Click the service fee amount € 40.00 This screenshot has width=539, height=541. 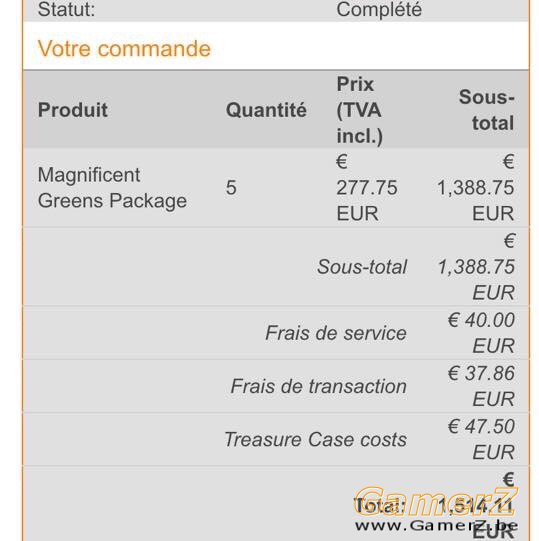click(481, 333)
